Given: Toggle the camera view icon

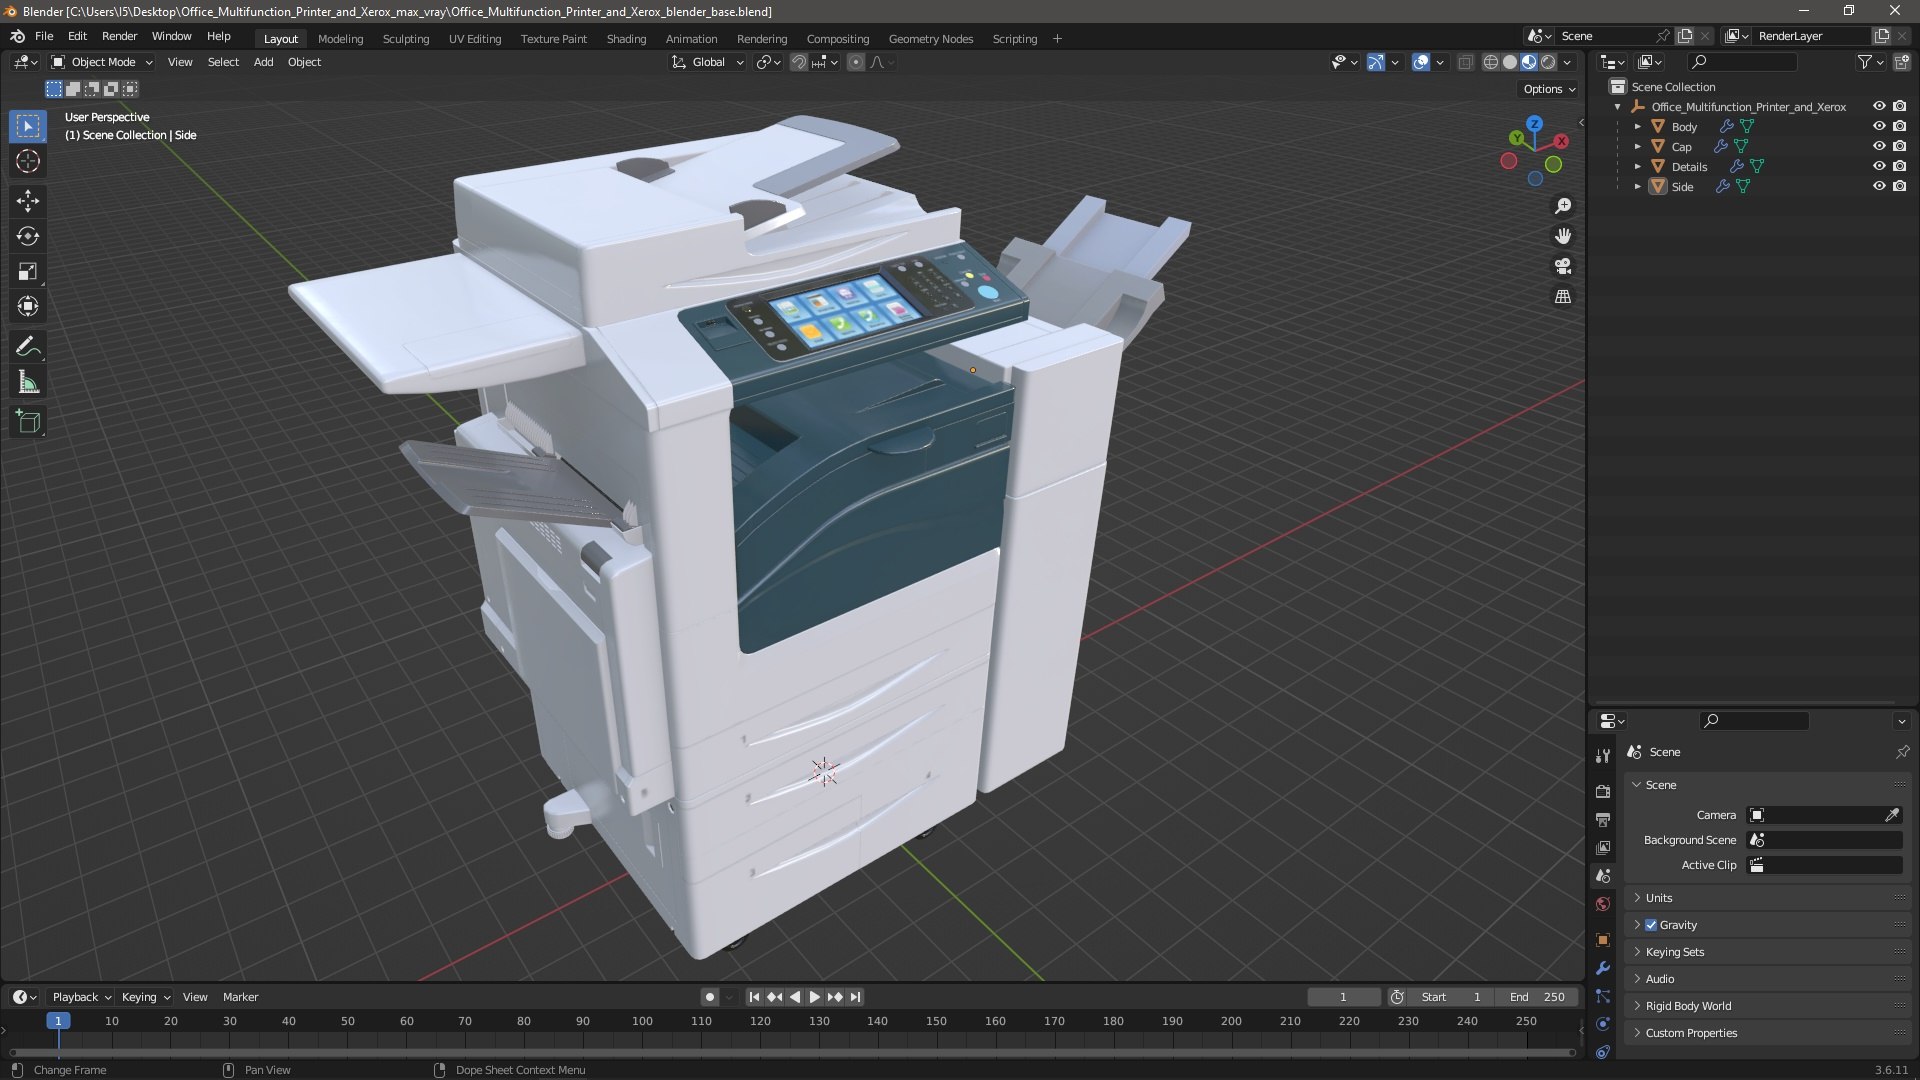Looking at the screenshot, I should tap(1563, 266).
